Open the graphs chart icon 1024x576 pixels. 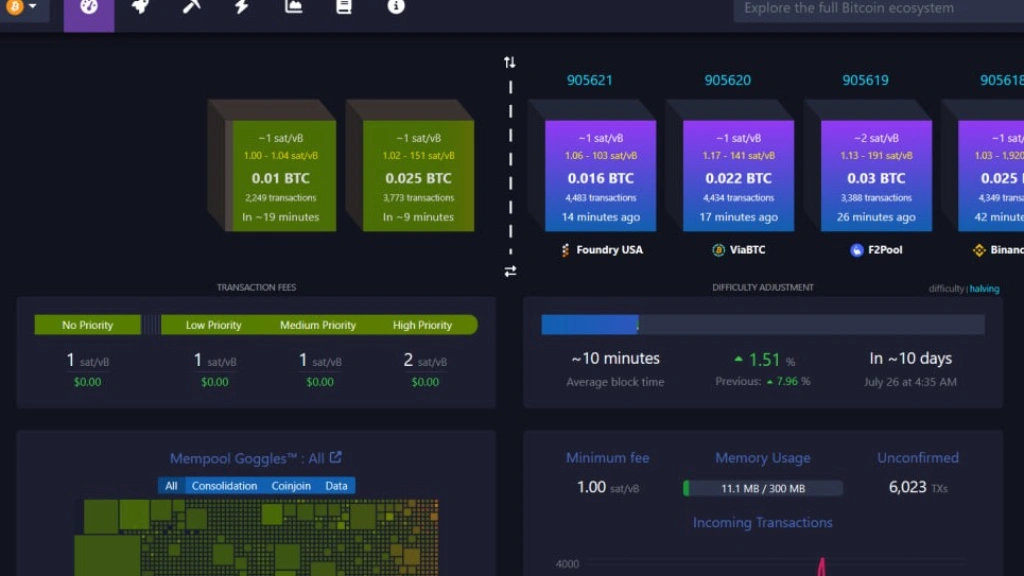pyautogui.click(x=293, y=7)
